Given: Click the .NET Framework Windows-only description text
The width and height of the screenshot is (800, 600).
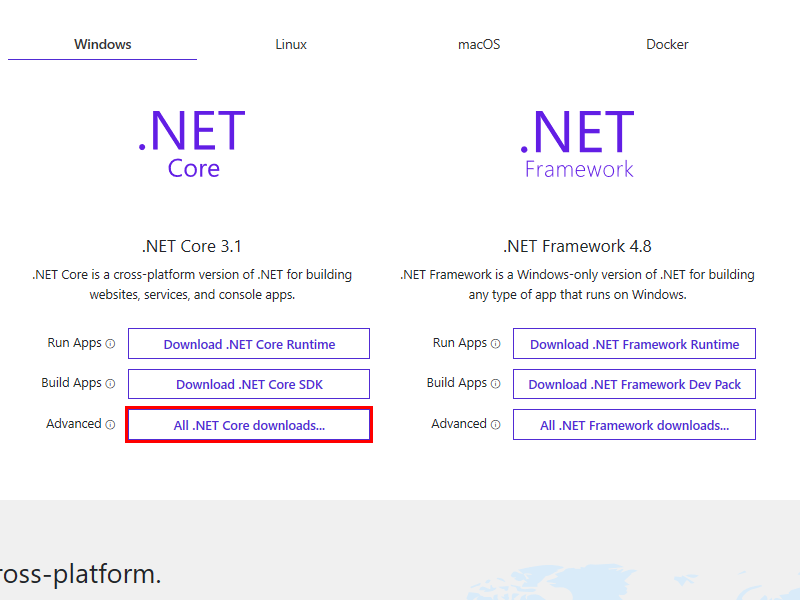Looking at the screenshot, I should click(x=577, y=285).
